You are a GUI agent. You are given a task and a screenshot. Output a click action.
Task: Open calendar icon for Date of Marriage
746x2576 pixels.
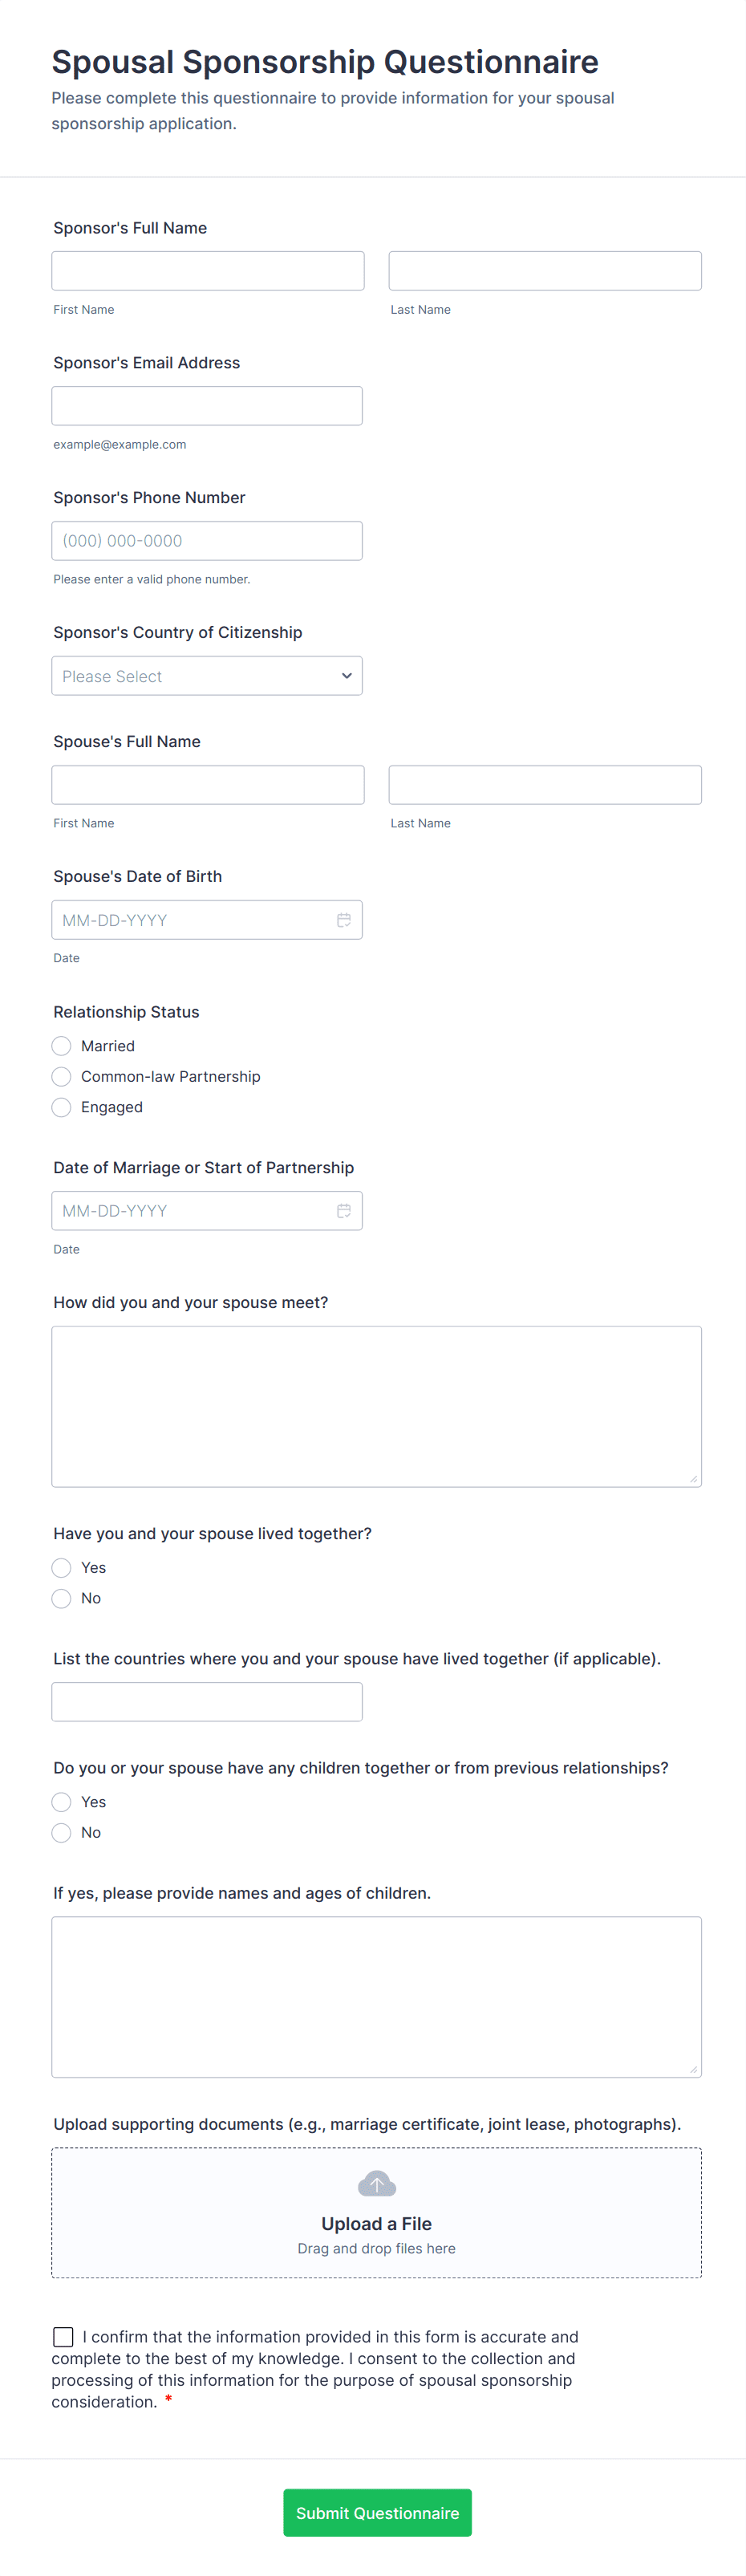[343, 1211]
